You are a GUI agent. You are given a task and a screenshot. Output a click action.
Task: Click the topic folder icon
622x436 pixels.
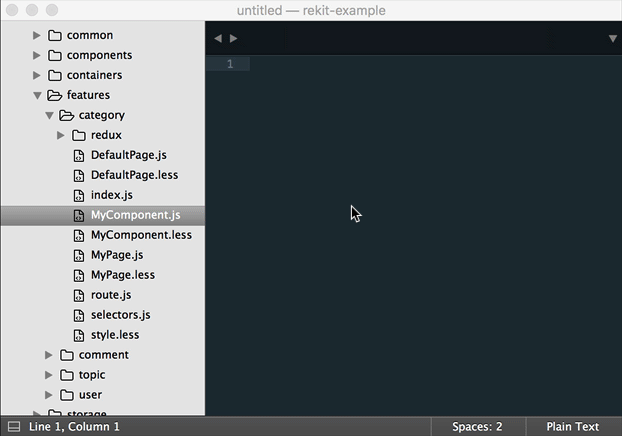coord(67,375)
